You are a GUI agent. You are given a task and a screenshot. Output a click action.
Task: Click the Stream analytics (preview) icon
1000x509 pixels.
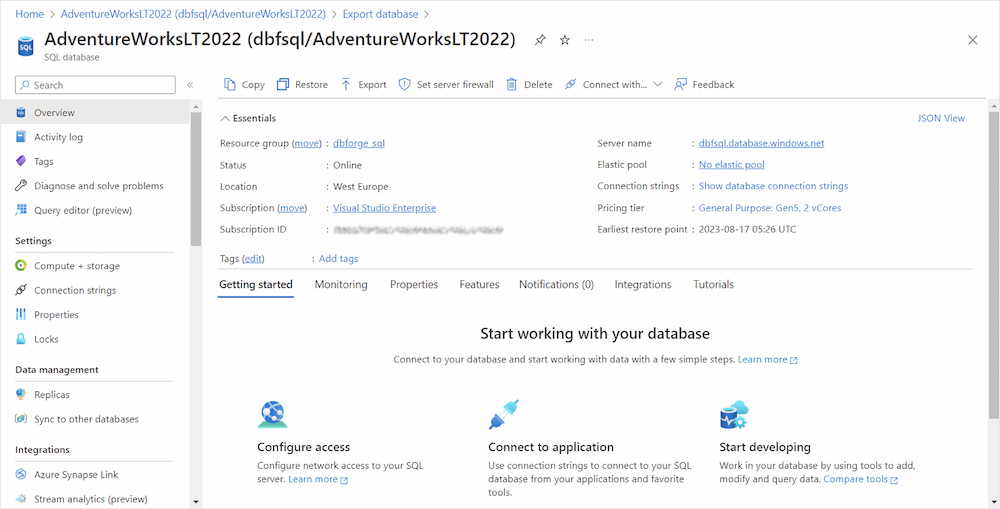21,499
